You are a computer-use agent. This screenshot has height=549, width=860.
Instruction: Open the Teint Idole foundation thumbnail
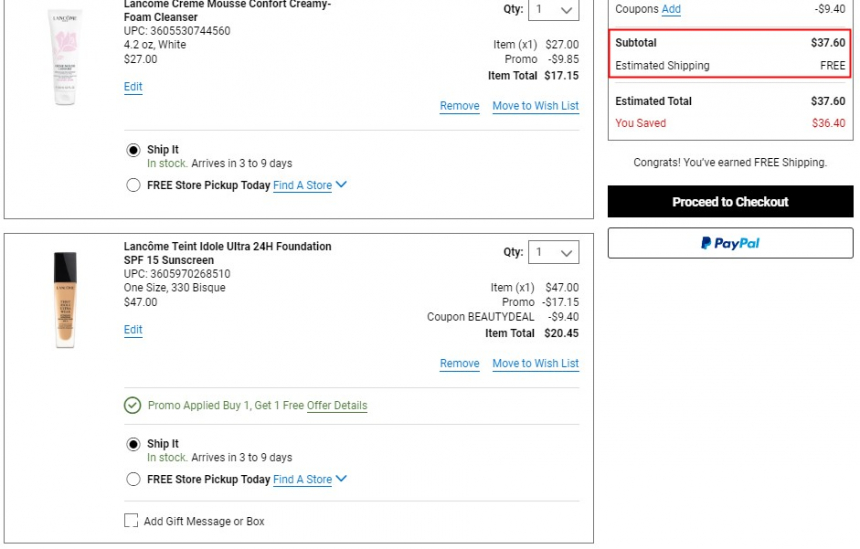tap(65, 299)
